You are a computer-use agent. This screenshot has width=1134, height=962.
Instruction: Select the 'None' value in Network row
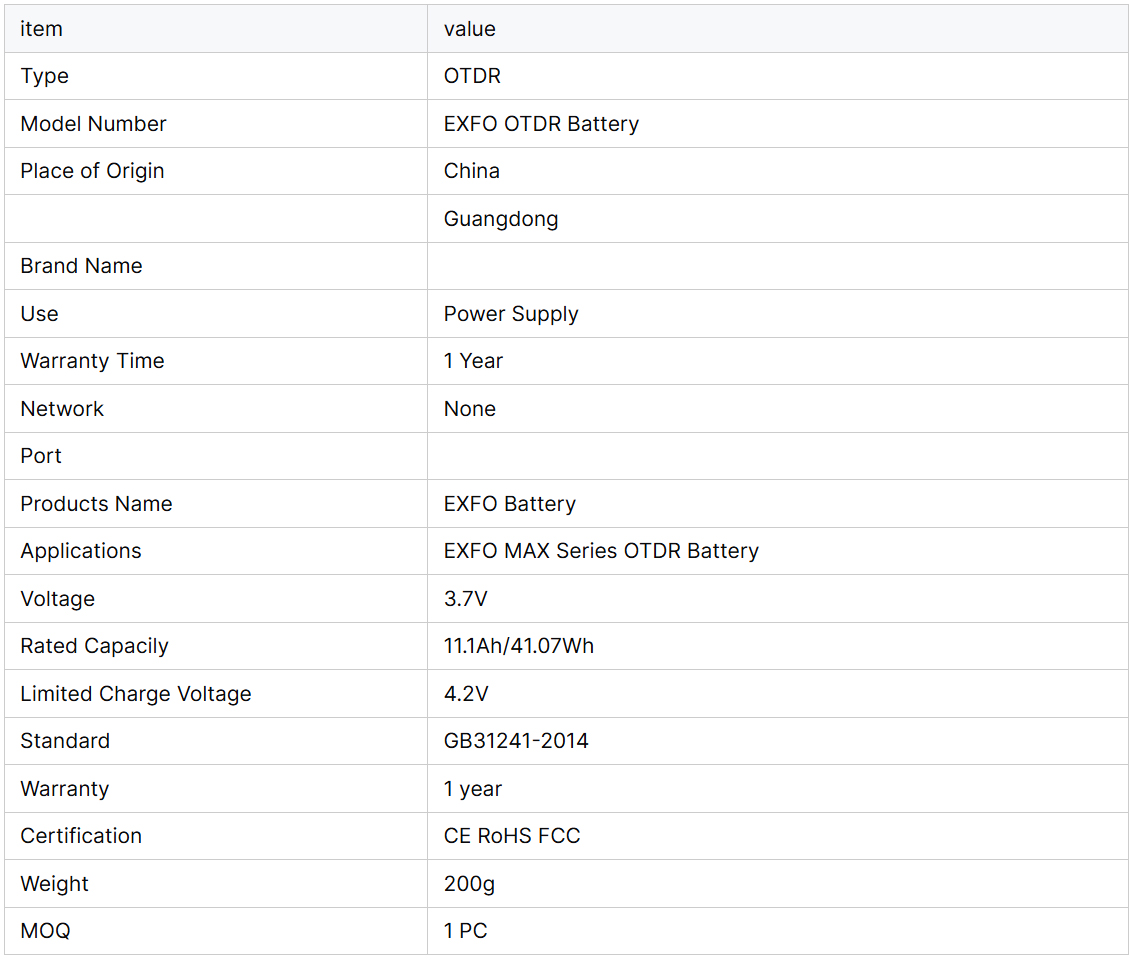tap(470, 409)
